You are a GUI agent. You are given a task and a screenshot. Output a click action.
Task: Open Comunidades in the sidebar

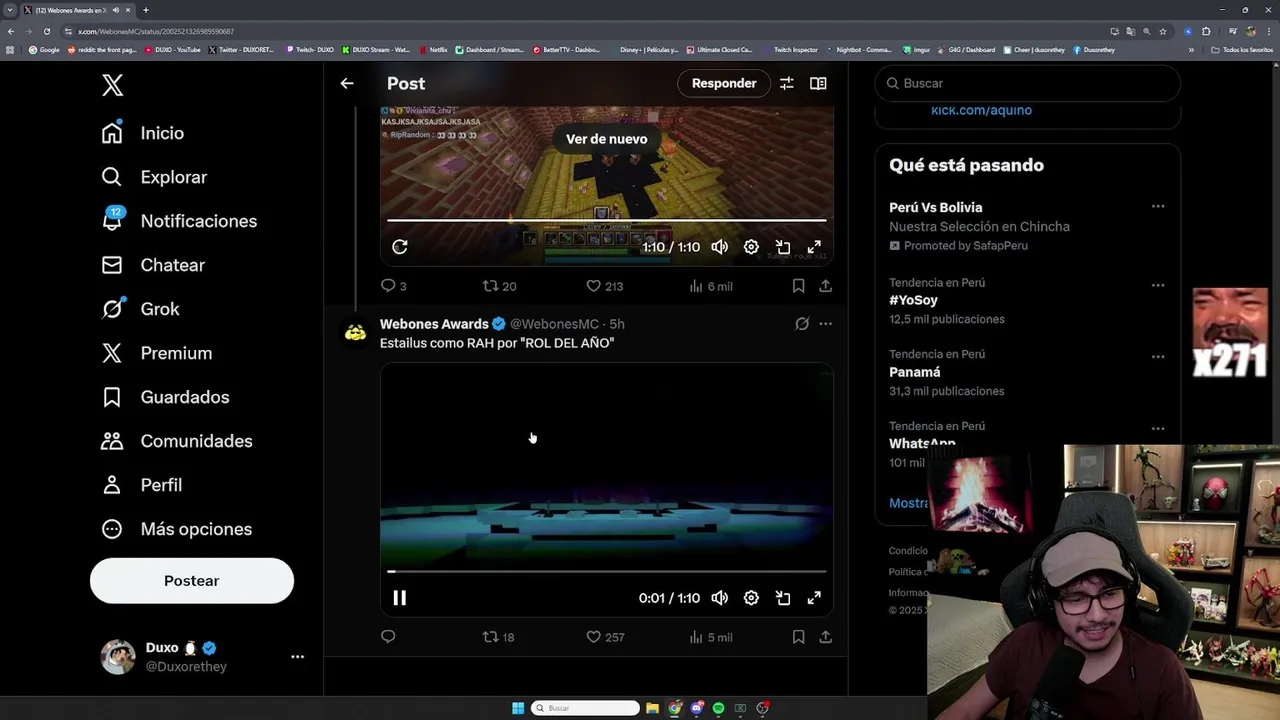(x=177, y=441)
